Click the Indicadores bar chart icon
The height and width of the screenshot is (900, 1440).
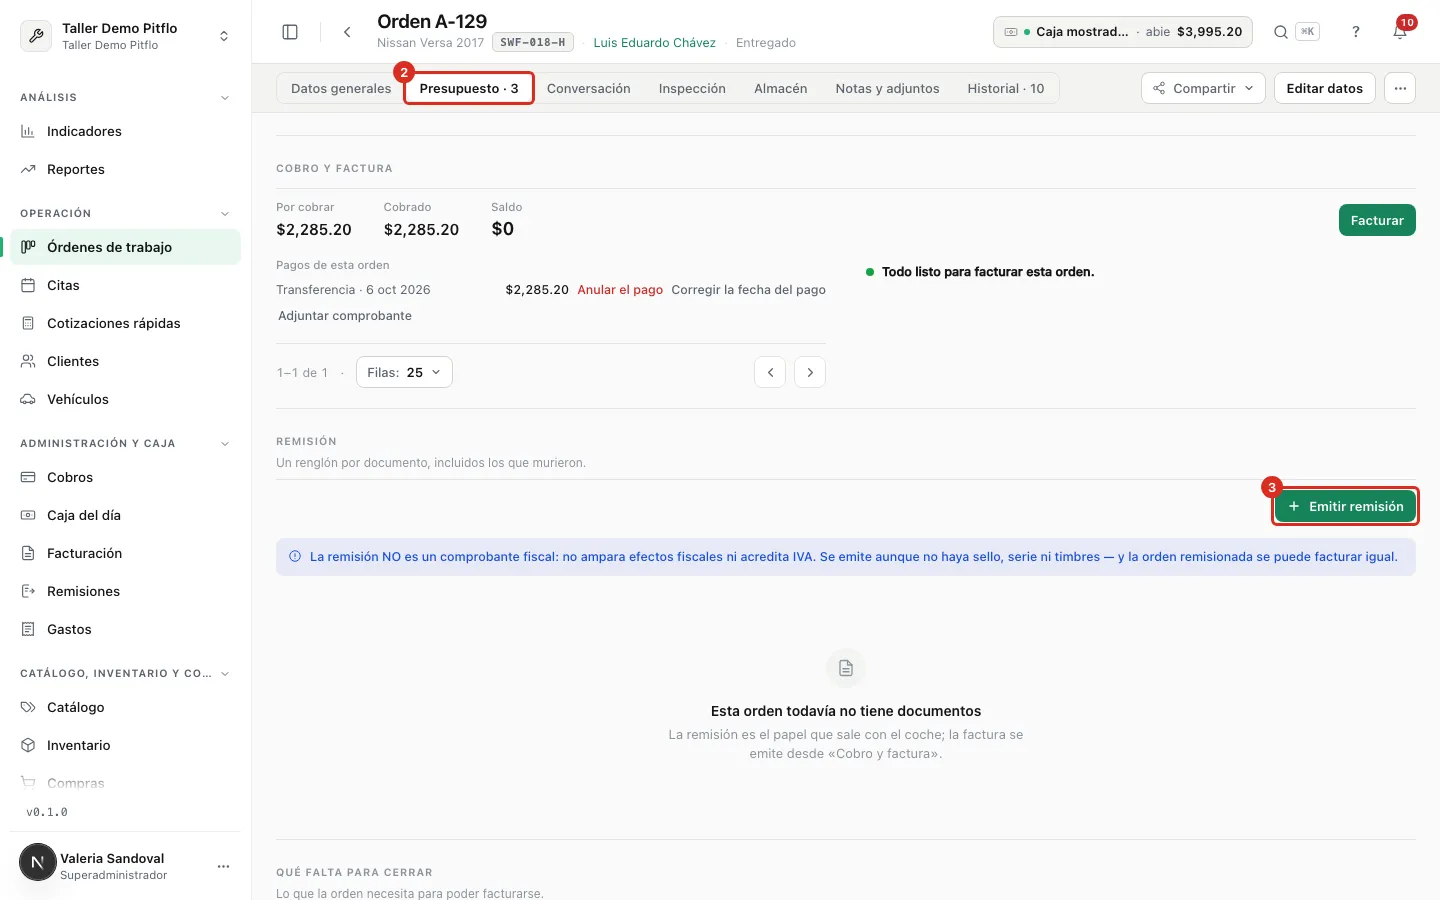click(x=28, y=131)
